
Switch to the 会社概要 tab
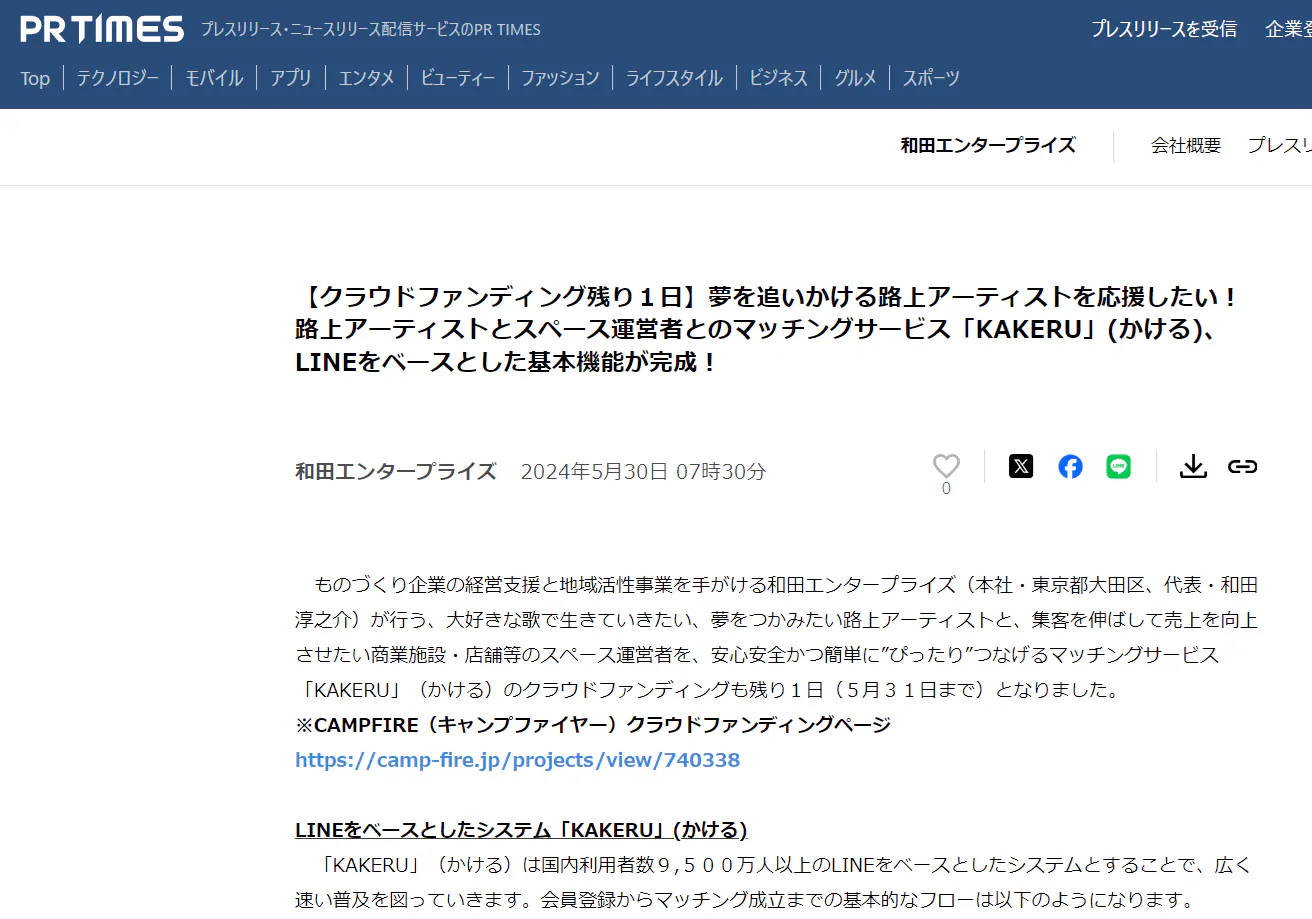[1185, 145]
